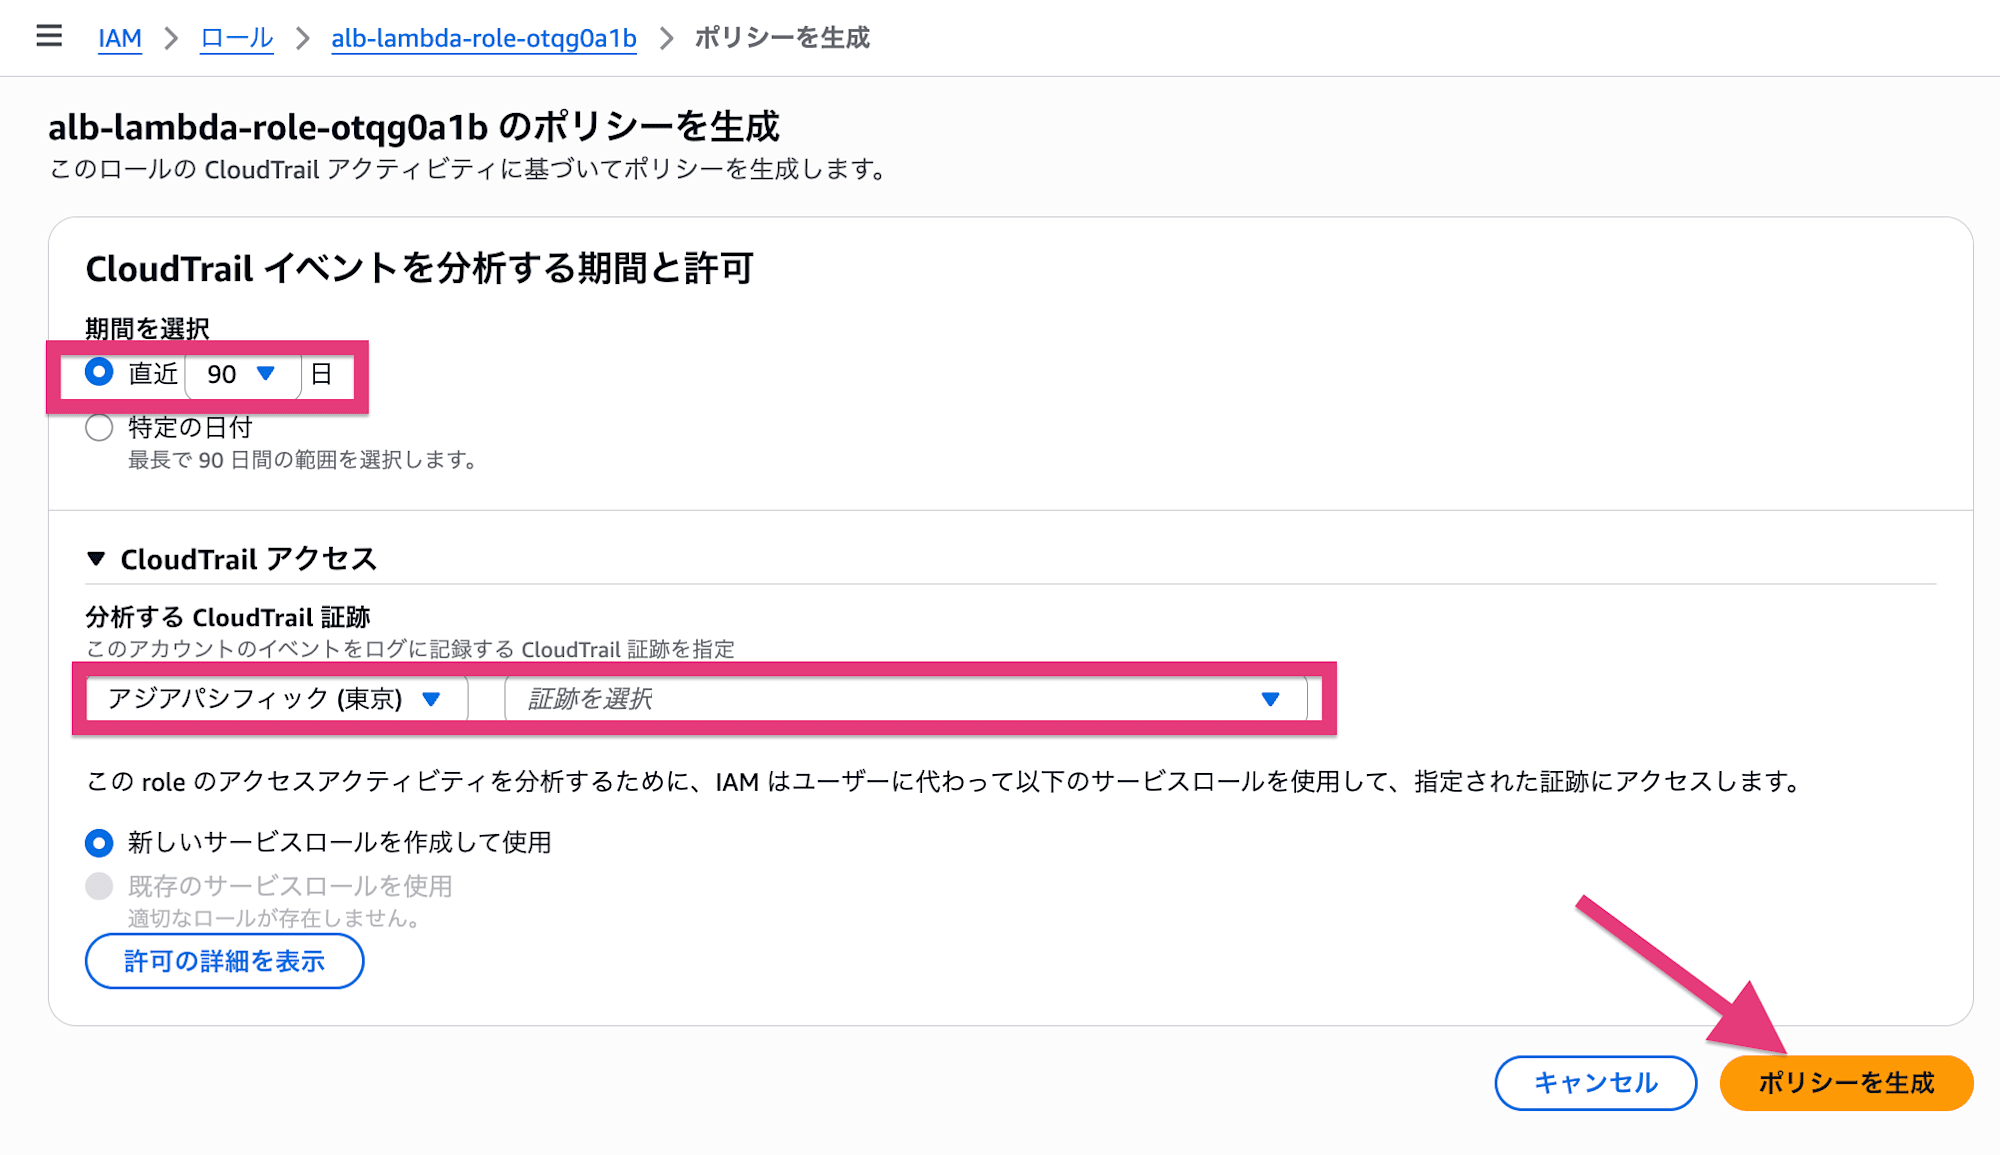Click the 許可の詳細を表示 button
2000x1155 pixels.
(x=225, y=961)
